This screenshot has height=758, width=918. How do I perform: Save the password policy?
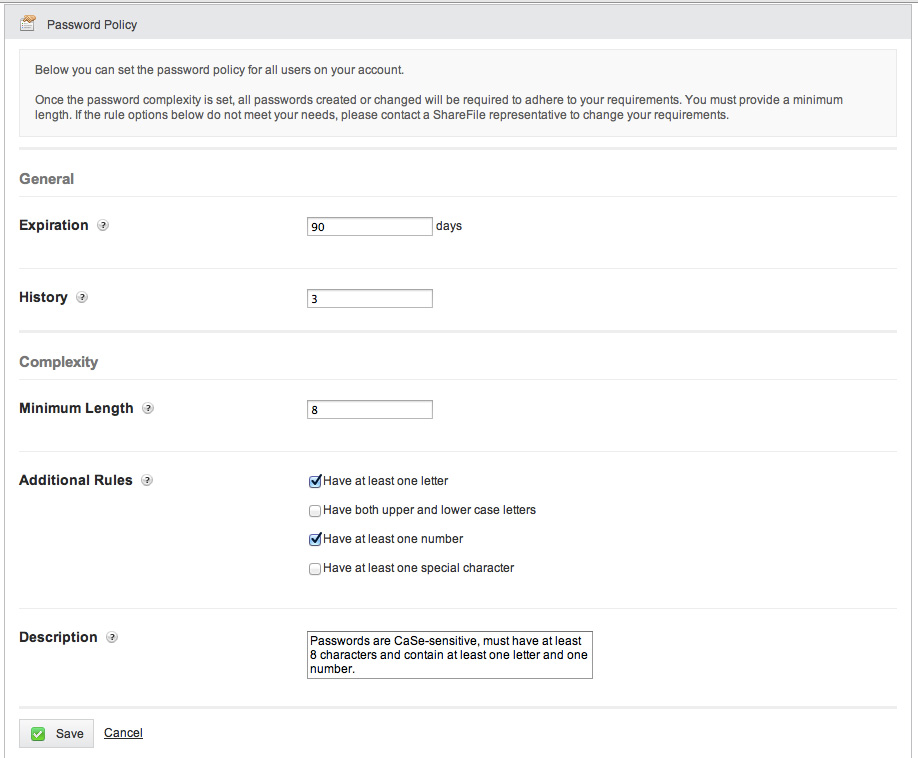56,733
